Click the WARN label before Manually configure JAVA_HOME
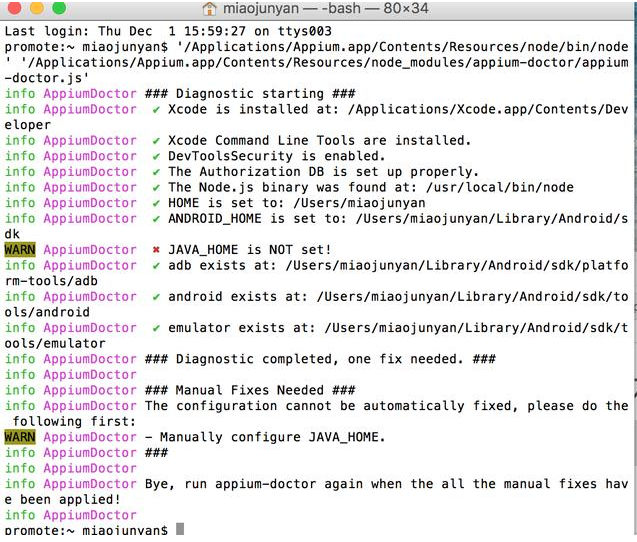 tap(19, 437)
